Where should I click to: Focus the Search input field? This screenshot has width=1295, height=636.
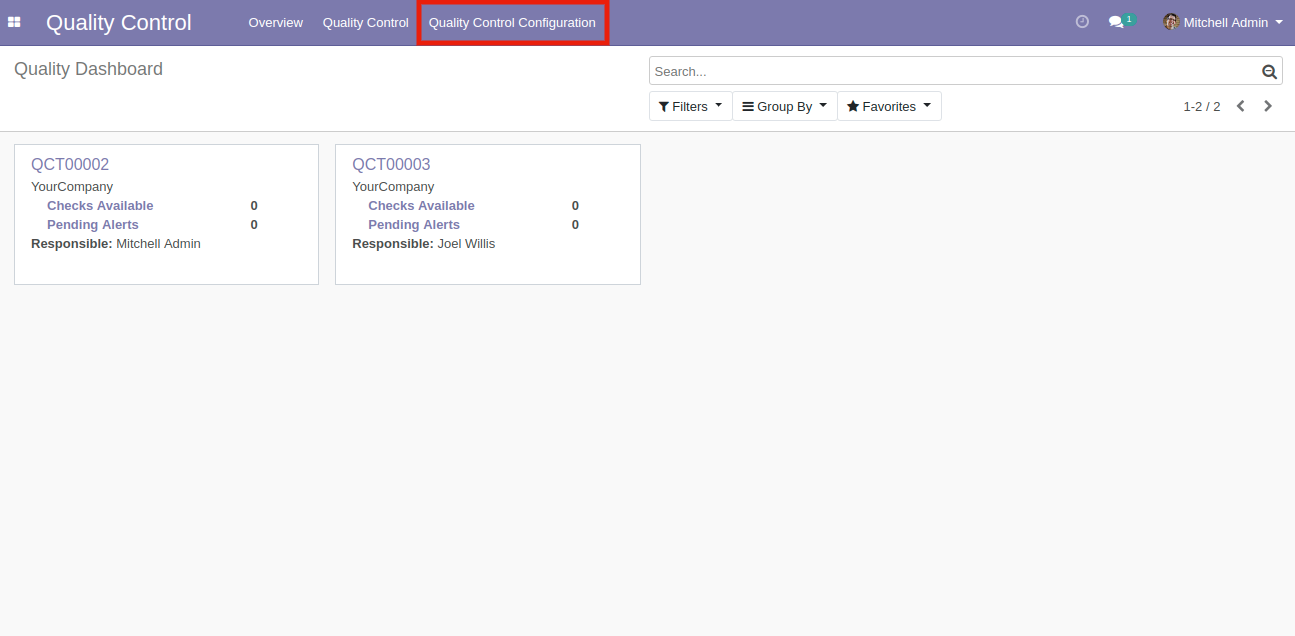click(950, 71)
